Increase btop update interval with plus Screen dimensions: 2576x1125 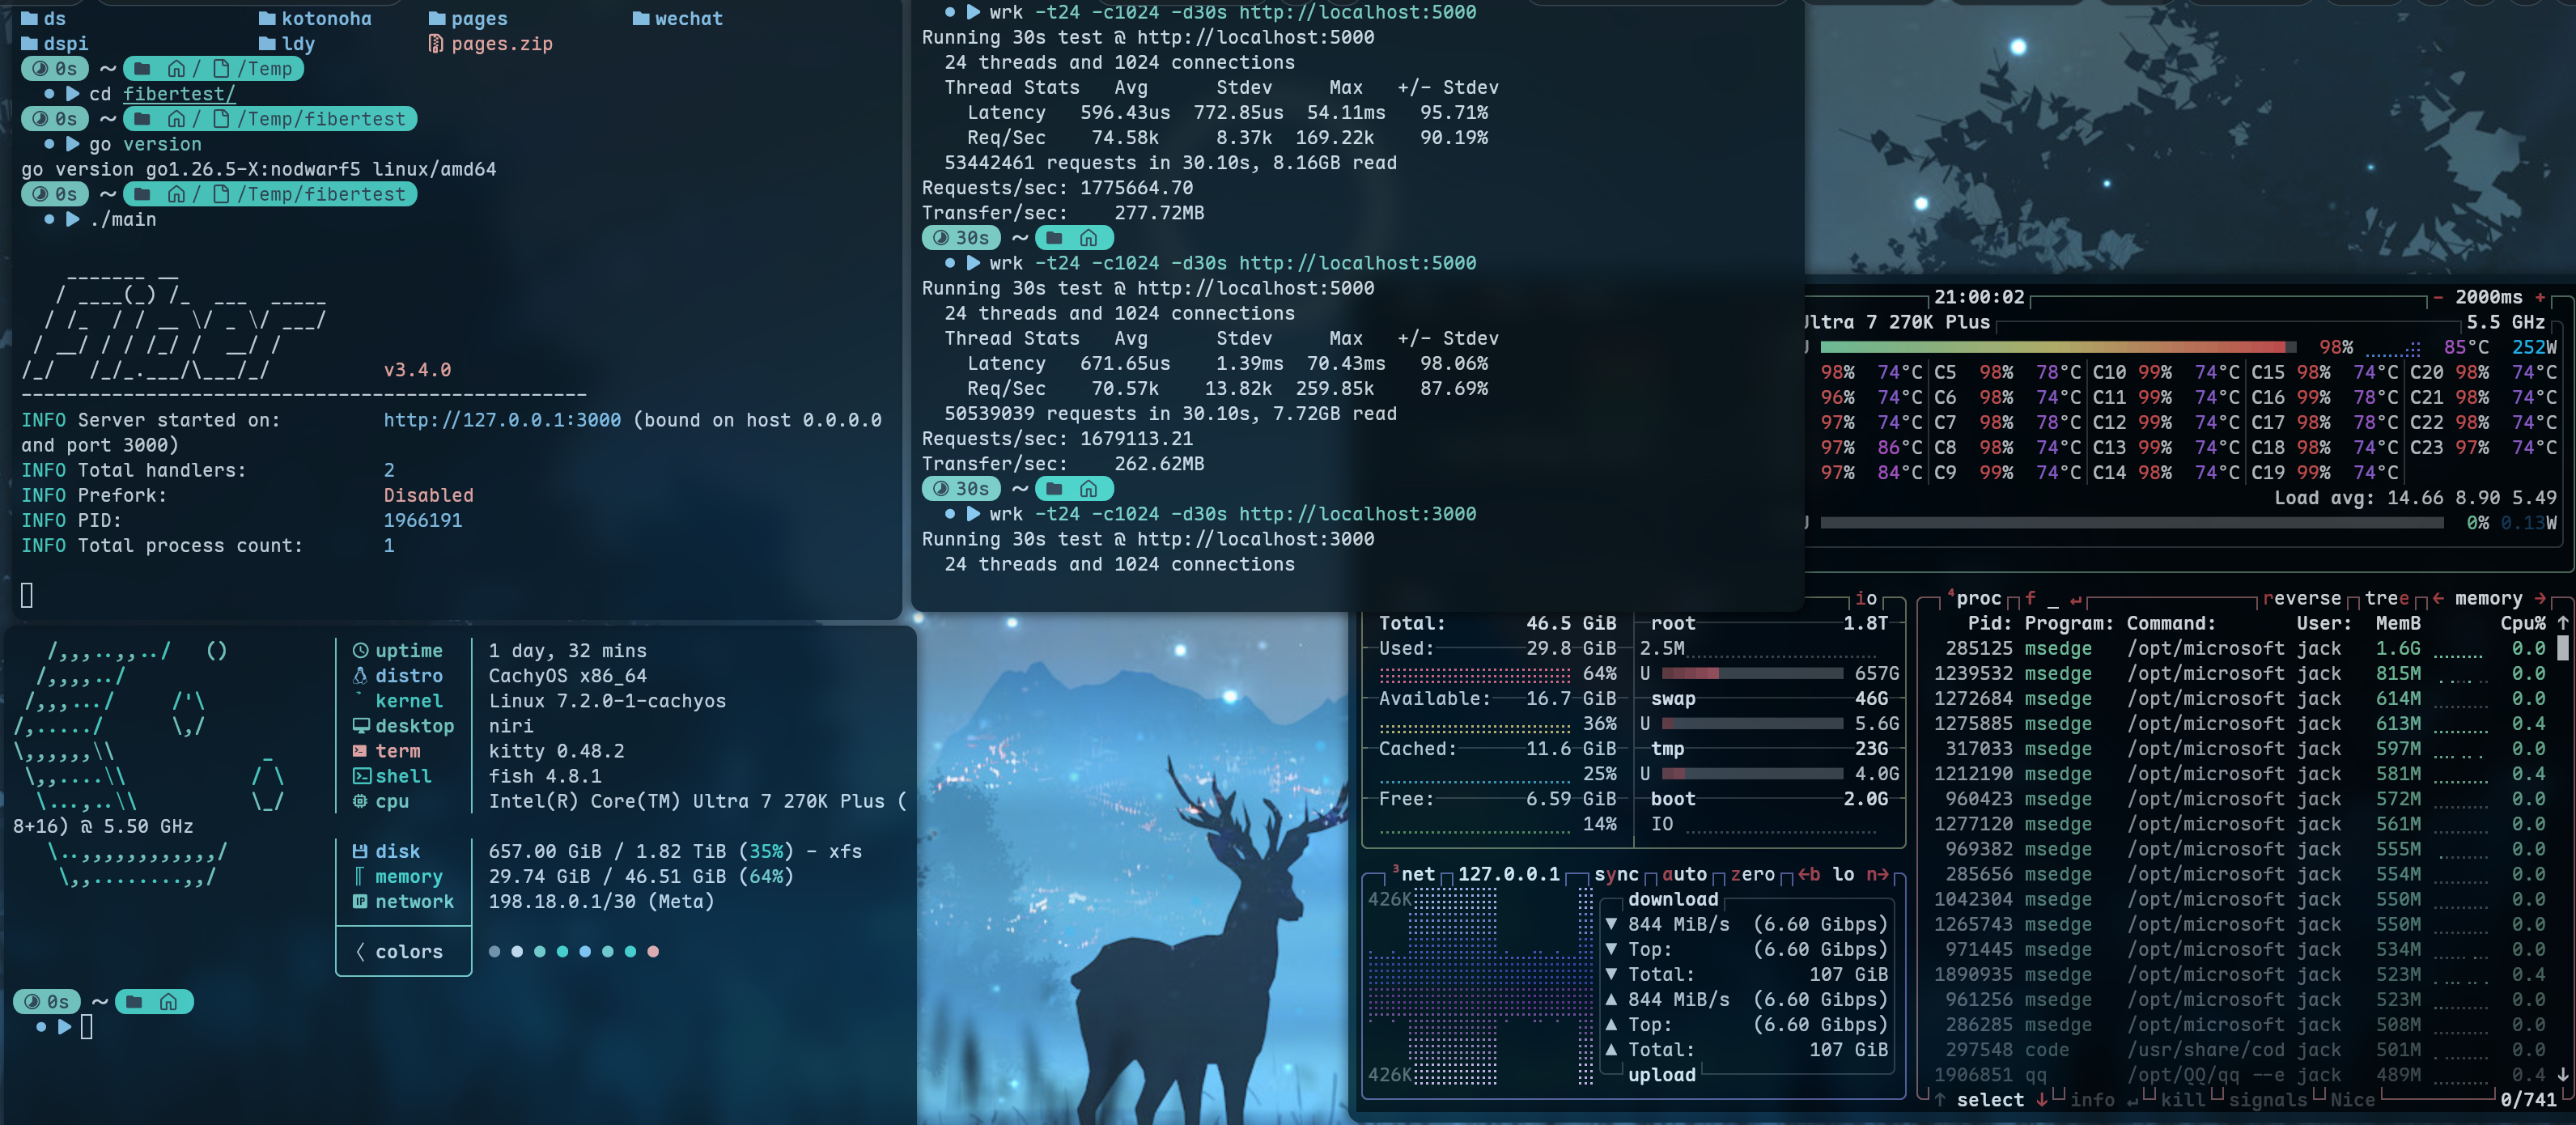point(2540,298)
